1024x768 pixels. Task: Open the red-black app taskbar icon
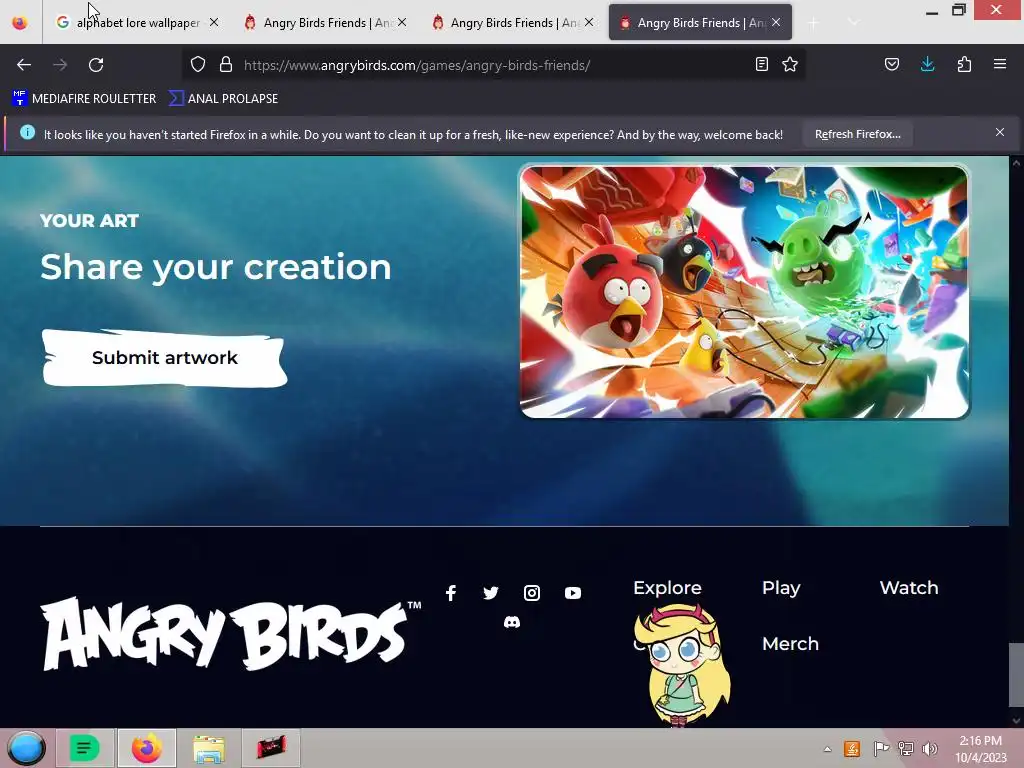271,748
